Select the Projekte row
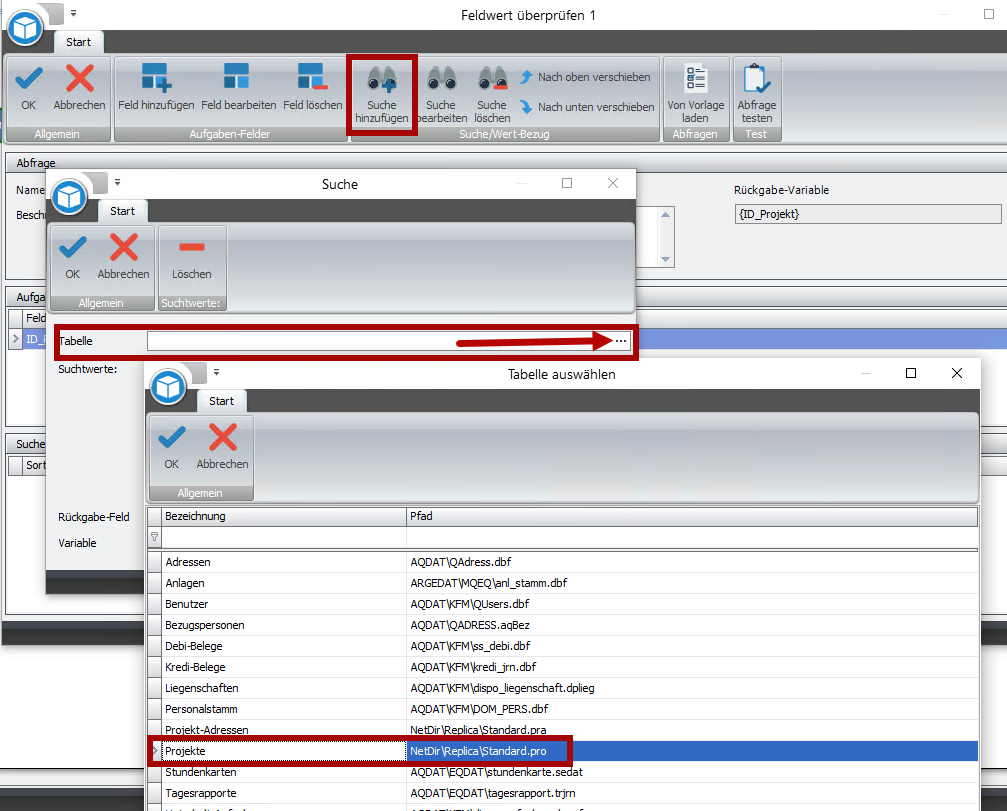 tap(562, 751)
